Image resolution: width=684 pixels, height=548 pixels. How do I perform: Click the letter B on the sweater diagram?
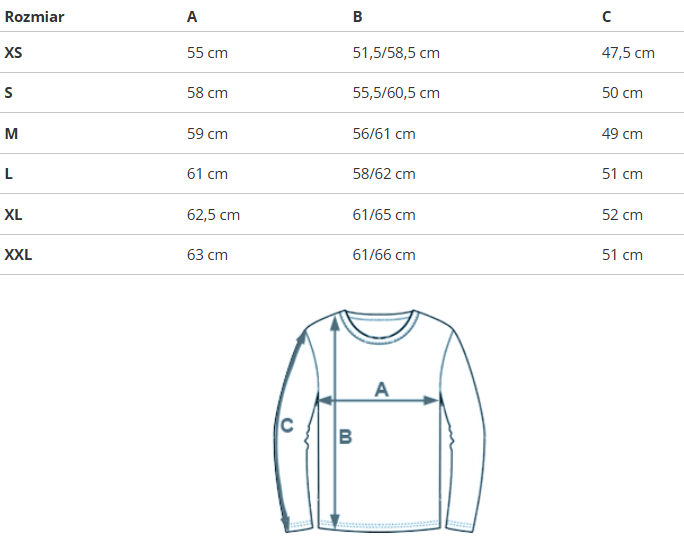[x=345, y=437]
